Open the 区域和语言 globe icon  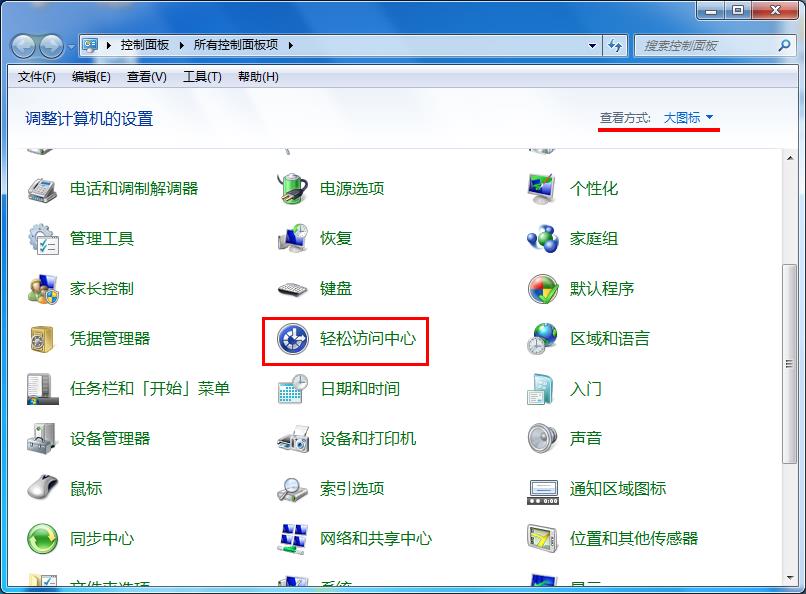tap(542, 339)
